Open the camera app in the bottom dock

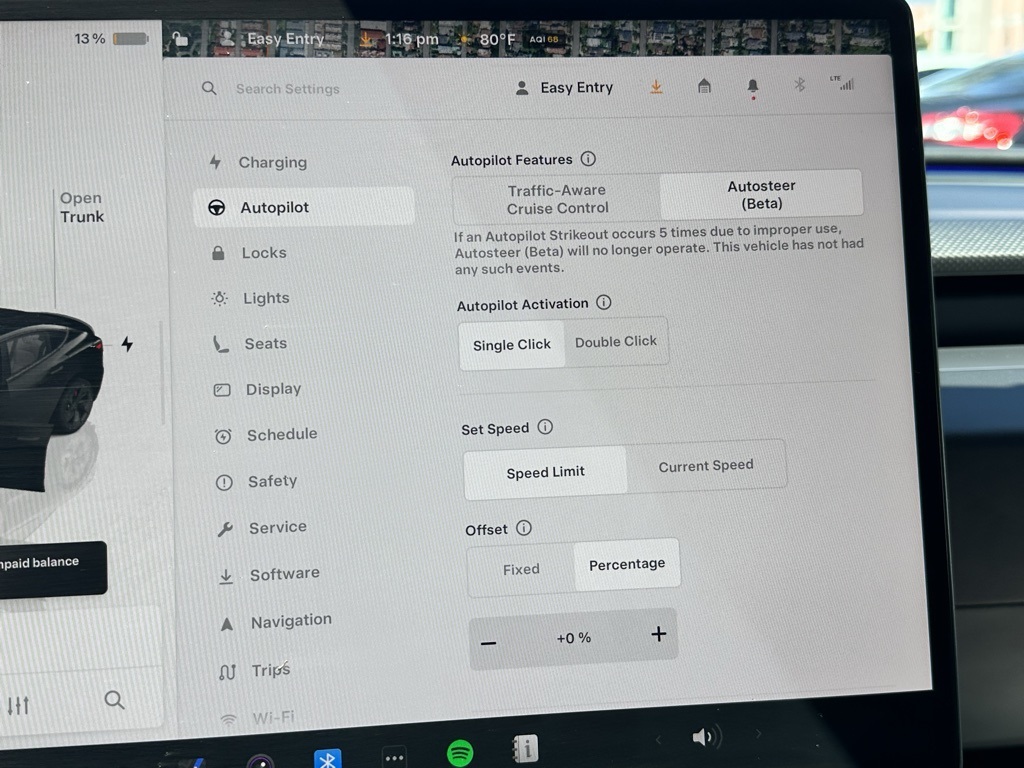261,761
